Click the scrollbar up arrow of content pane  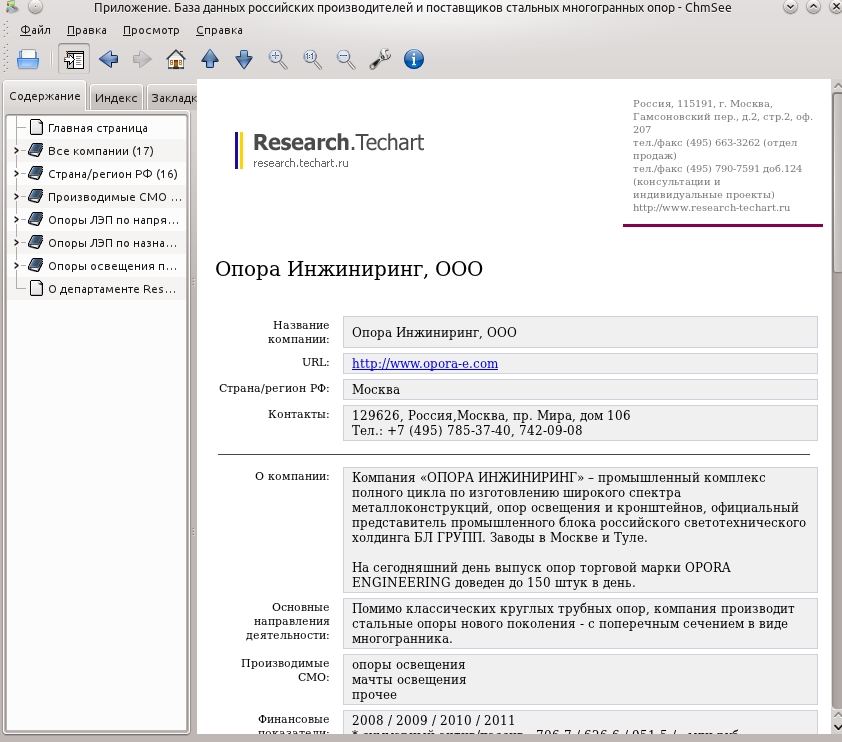837,85
